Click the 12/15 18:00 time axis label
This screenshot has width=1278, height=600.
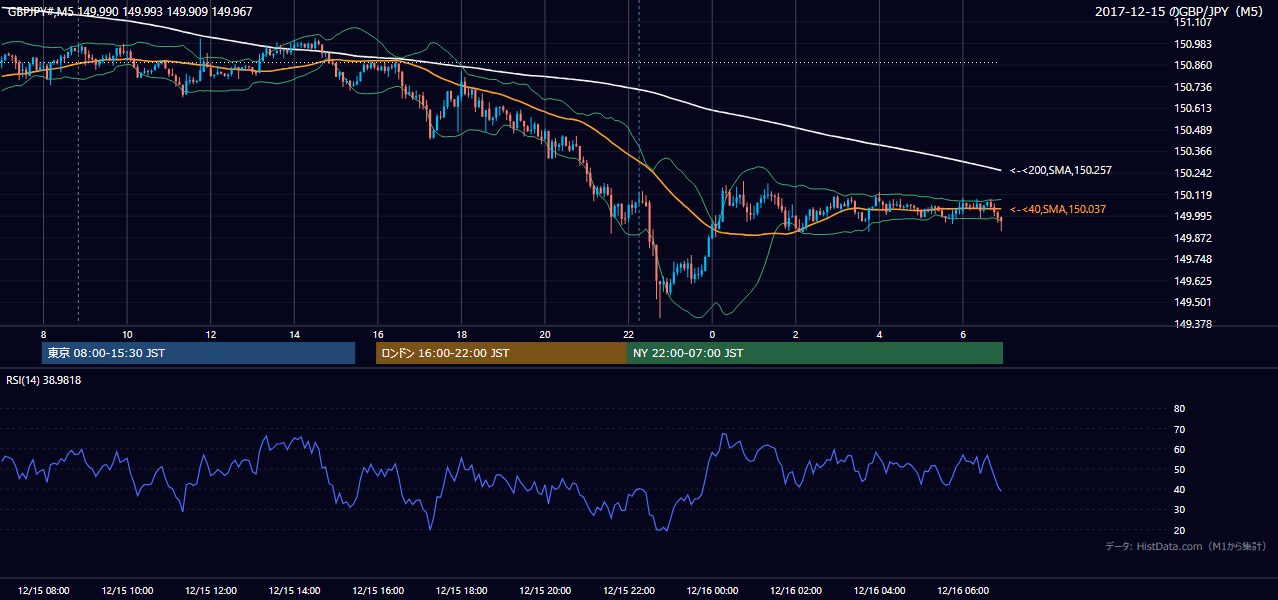(x=461, y=591)
